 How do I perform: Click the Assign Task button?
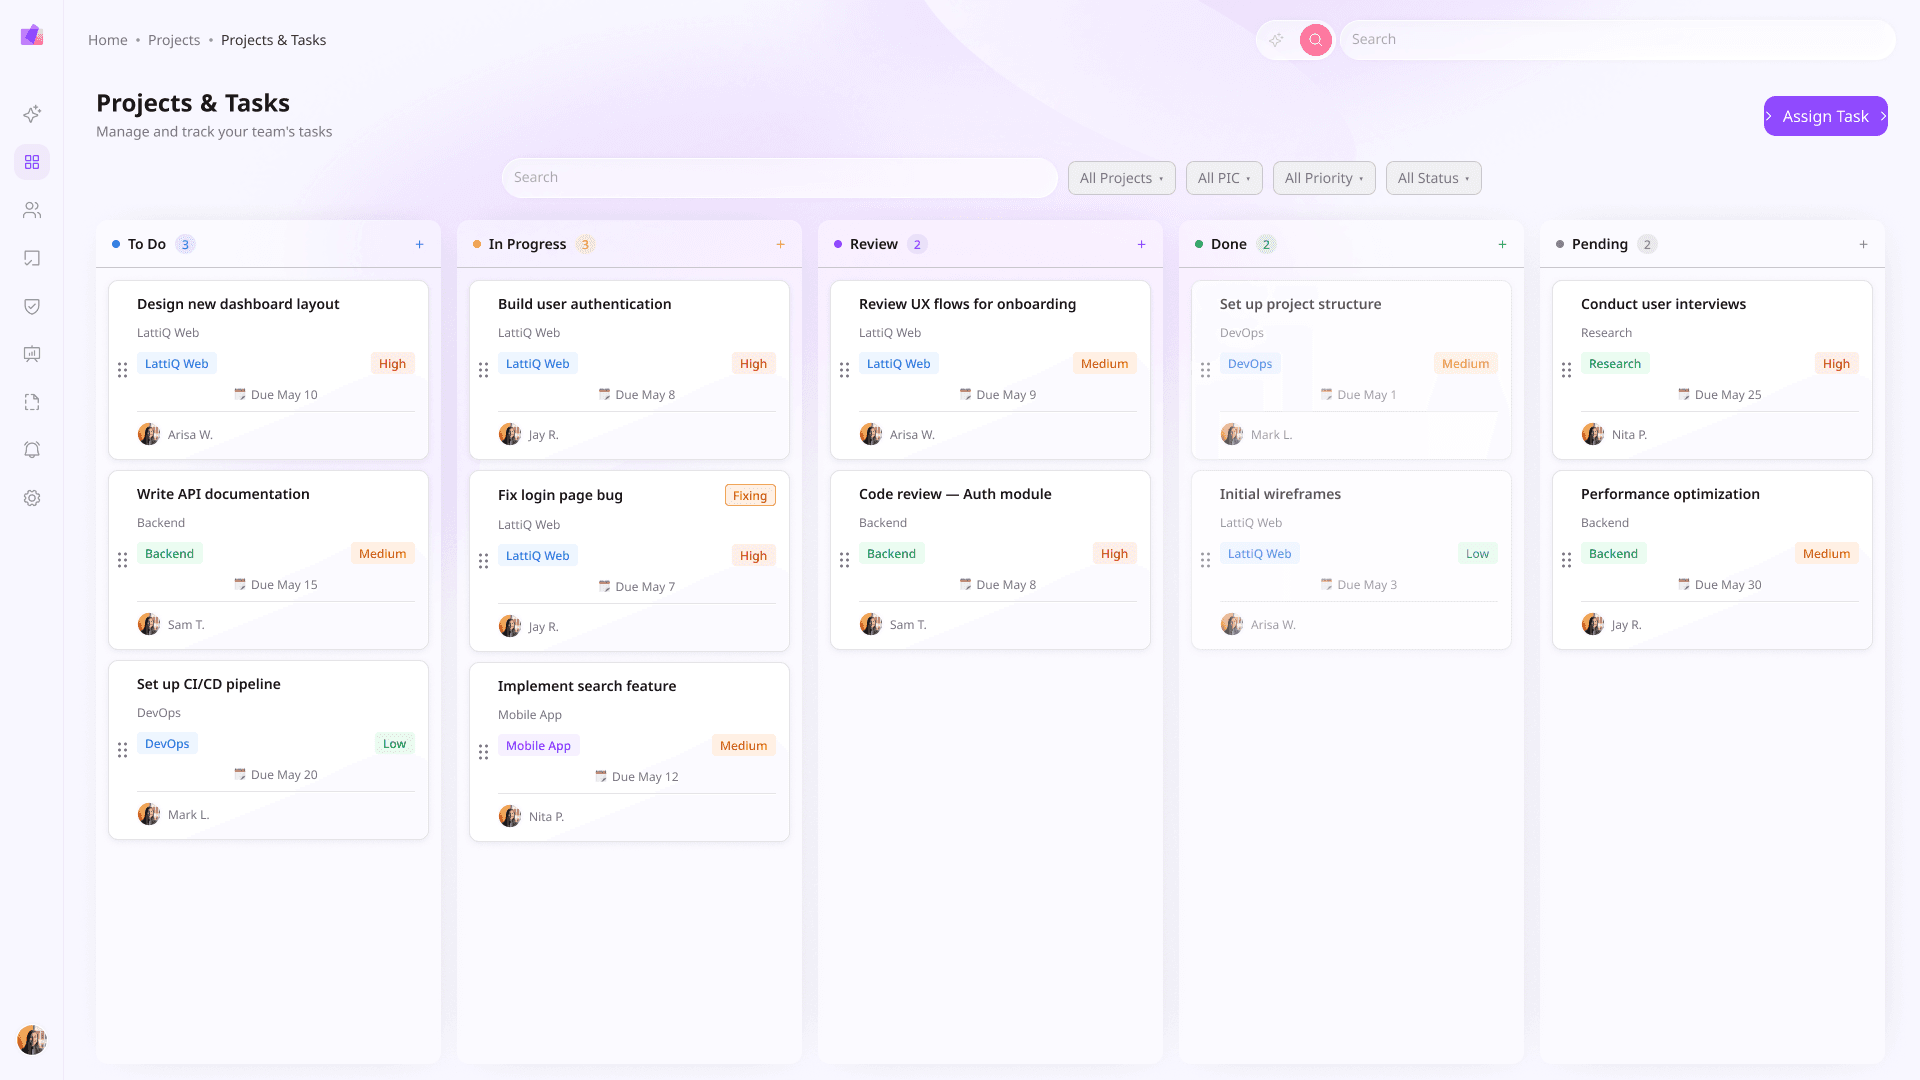tap(1825, 116)
